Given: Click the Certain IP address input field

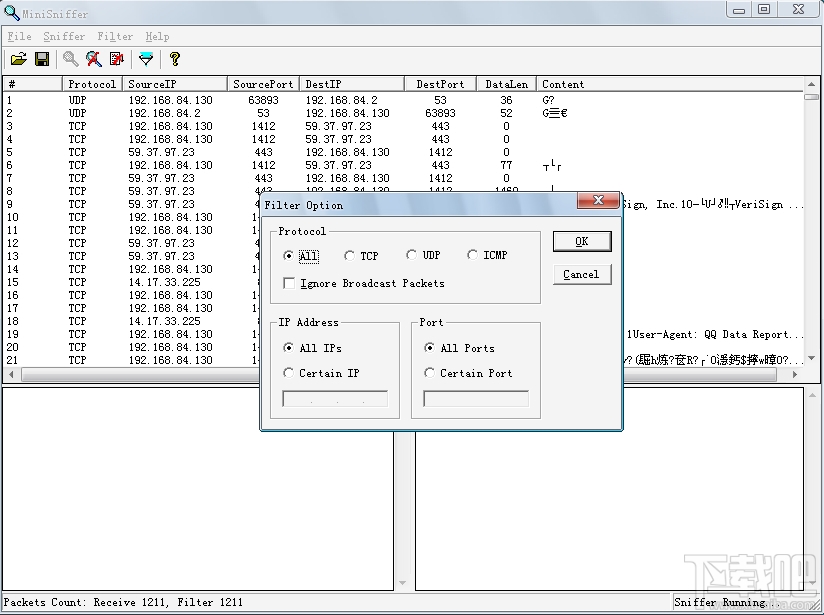Looking at the screenshot, I should 335,398.
